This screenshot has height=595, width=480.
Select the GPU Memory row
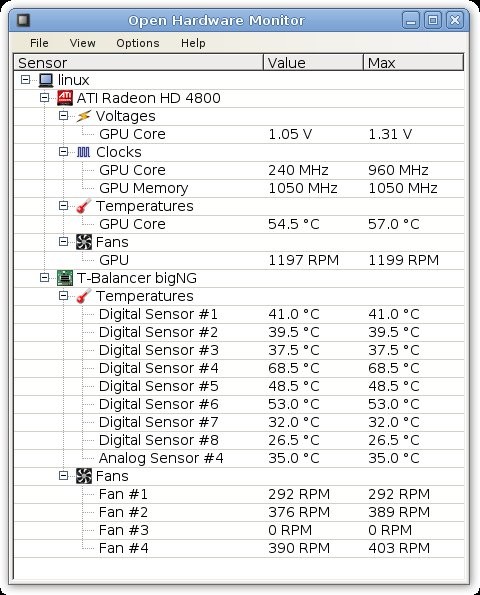coord(239,188)
